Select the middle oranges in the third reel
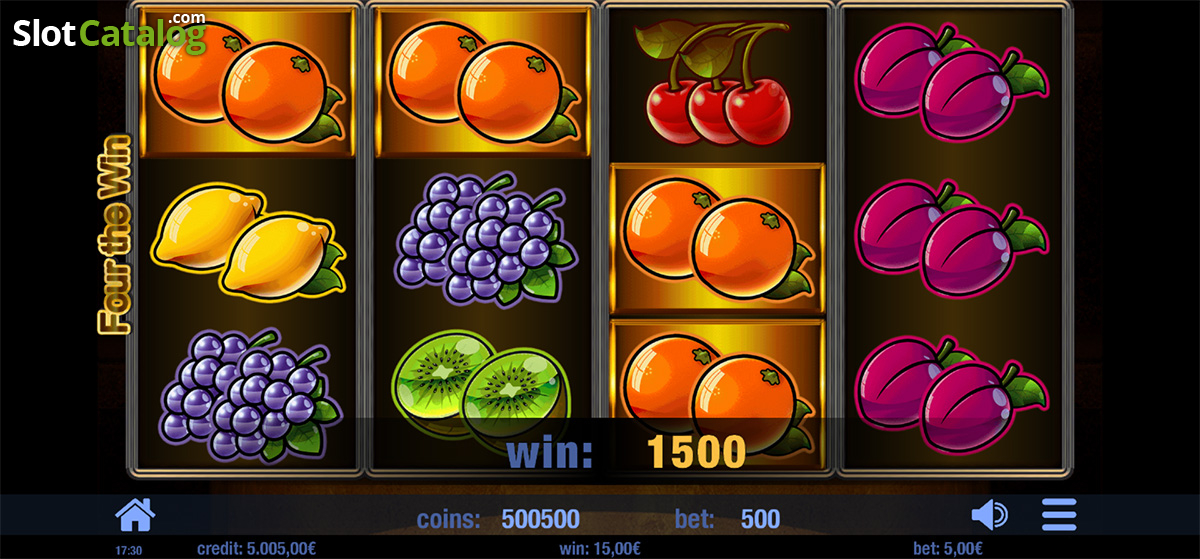The height and width of the screenshot is (559, 1200). pyautogui.click(x=717, y=238)
